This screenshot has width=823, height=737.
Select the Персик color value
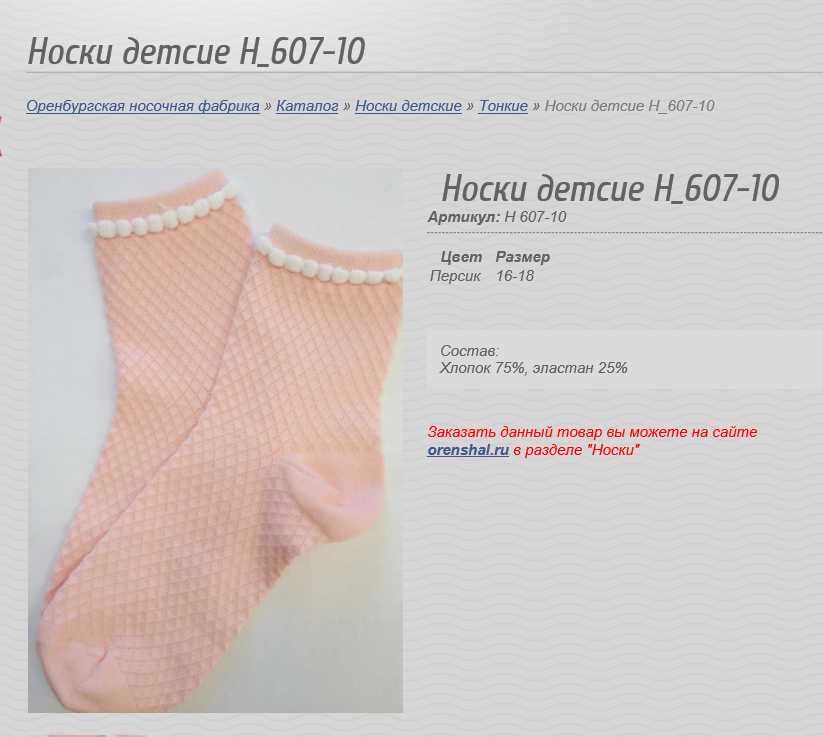pos(455,276)
